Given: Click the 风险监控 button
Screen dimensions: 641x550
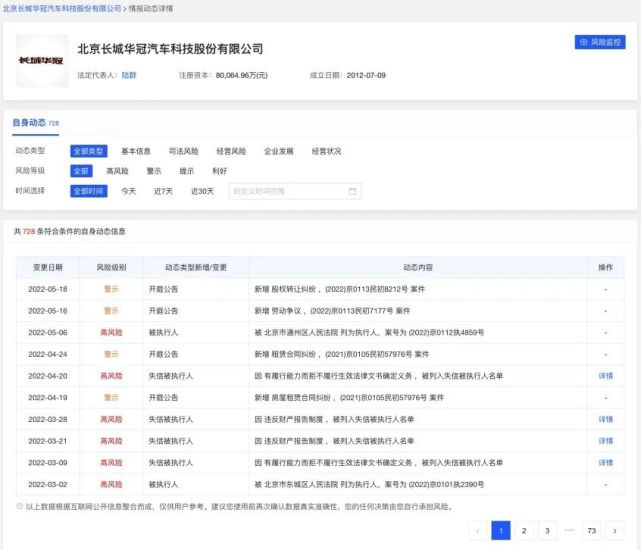Looking at the screenshot, I should coord(600,42).
